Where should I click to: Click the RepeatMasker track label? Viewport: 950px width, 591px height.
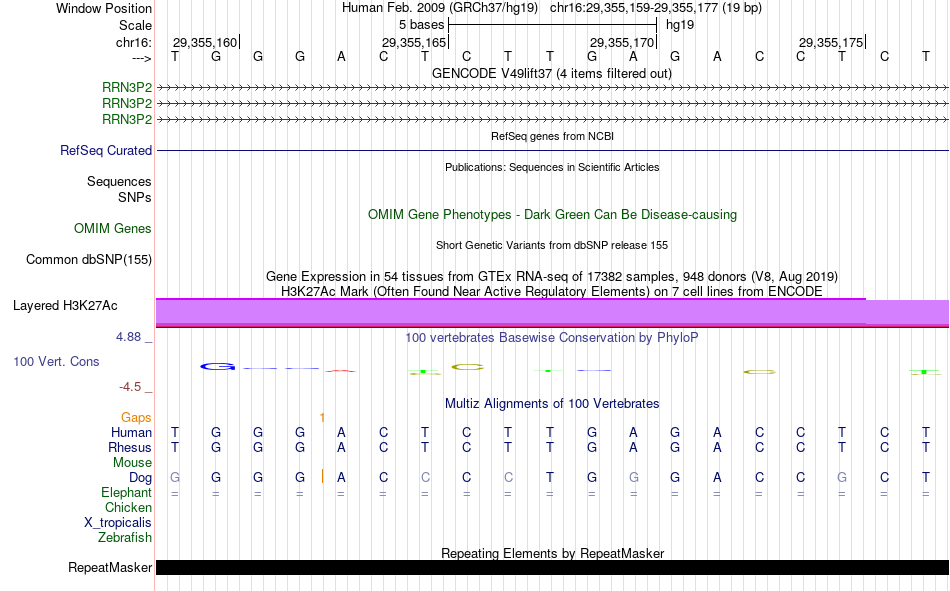(x=110, y=567)
